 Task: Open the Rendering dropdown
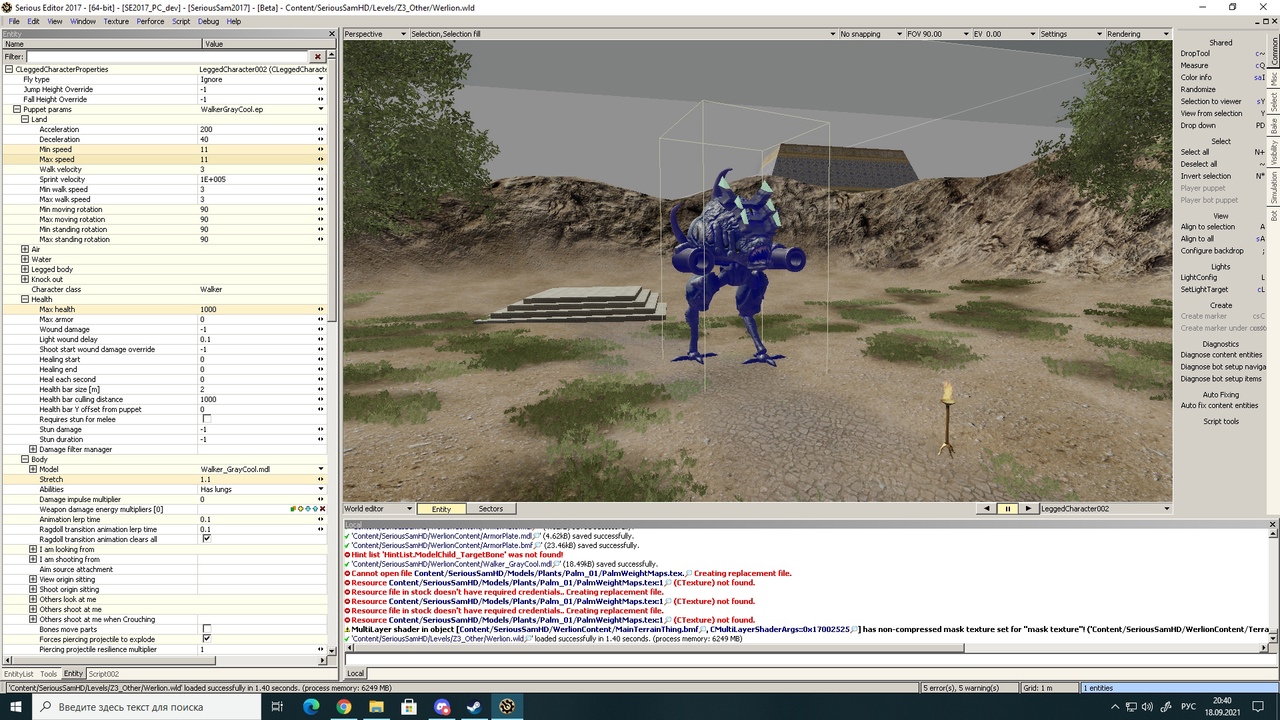[x=1137, y=34]
